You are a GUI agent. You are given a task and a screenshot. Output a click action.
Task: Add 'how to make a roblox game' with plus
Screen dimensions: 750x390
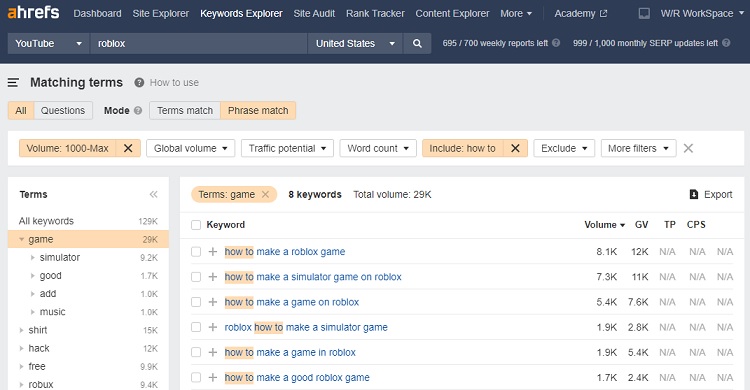click(x=213, y=252)
